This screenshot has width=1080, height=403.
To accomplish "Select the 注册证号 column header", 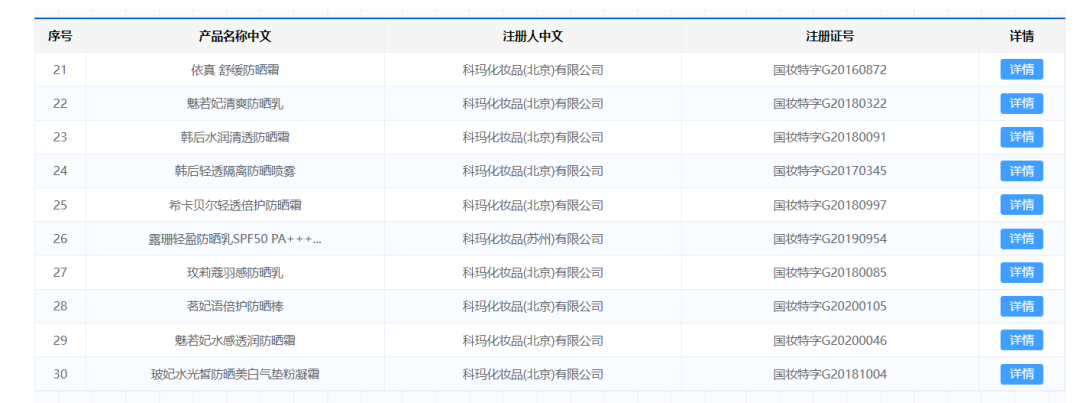I will [829, 36].
